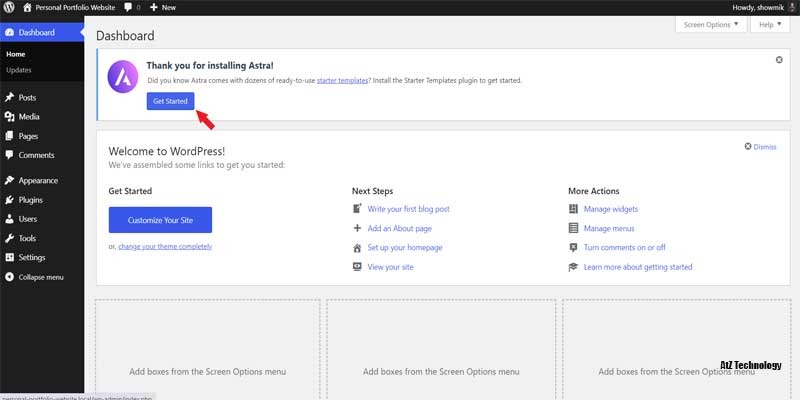Click the plus icon next to New
The width and height of the screenshot is (800, 400).
click(154, 8)
